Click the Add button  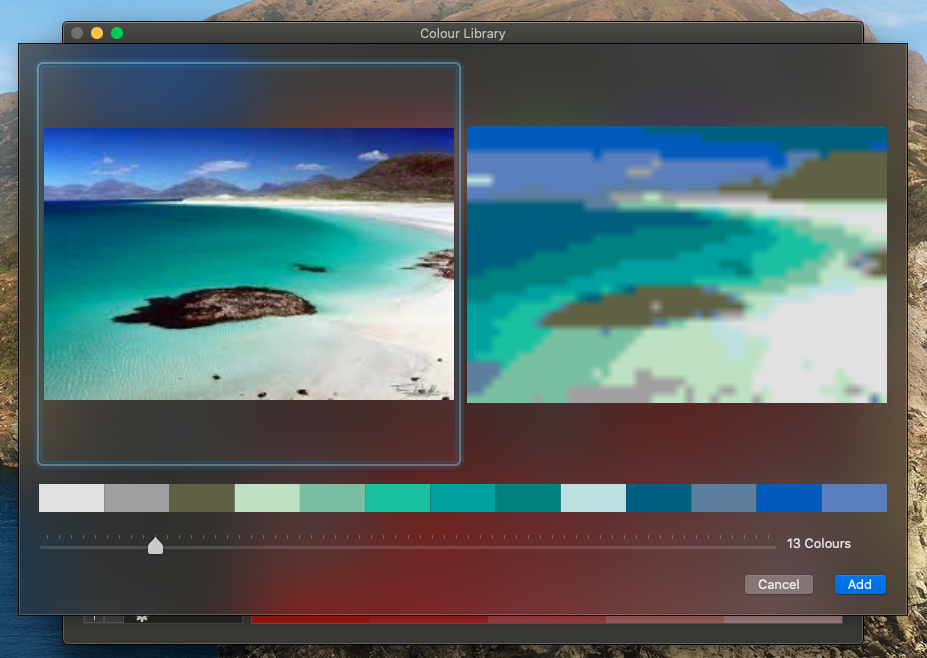tap(860, 584)
